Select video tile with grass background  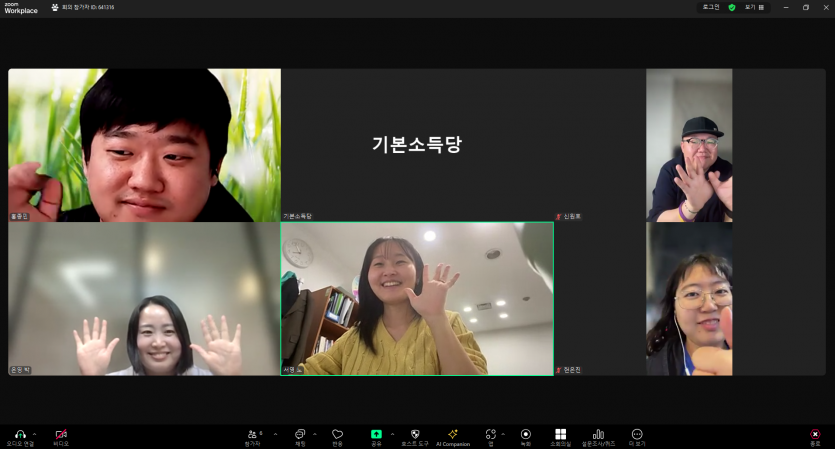click(x=144, y=145)
